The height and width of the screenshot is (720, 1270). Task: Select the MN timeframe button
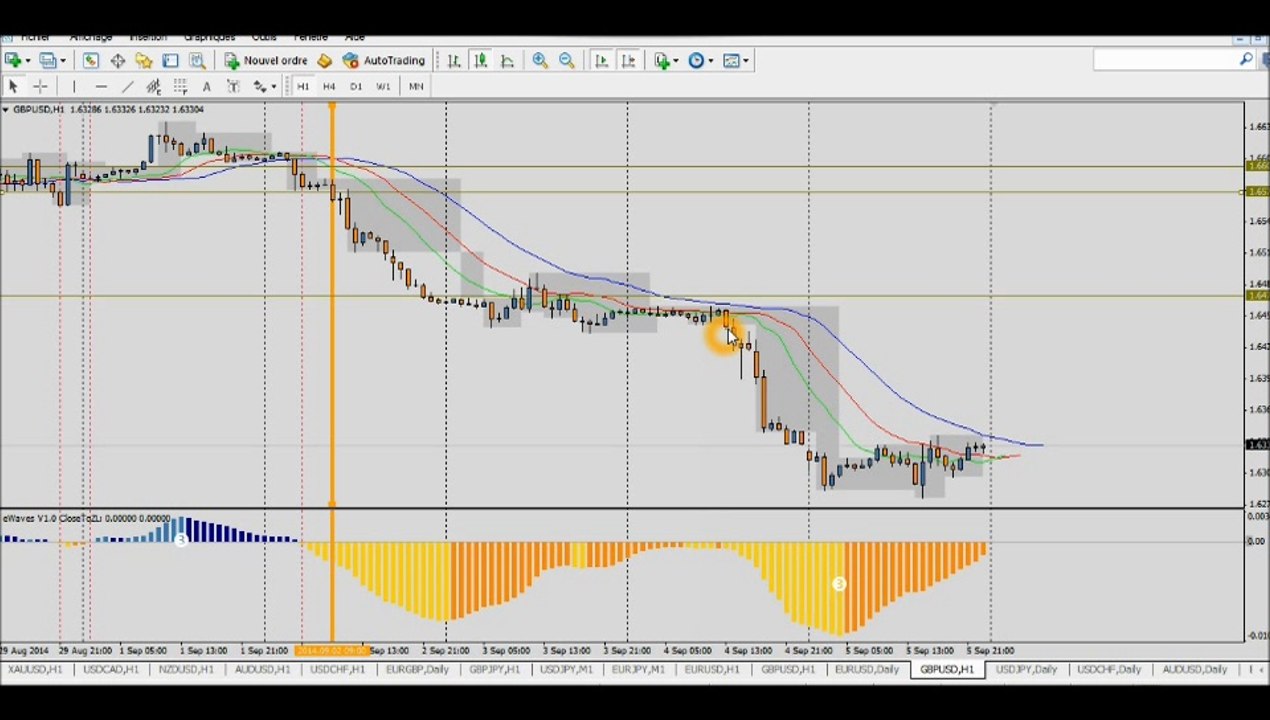(416, 87)
